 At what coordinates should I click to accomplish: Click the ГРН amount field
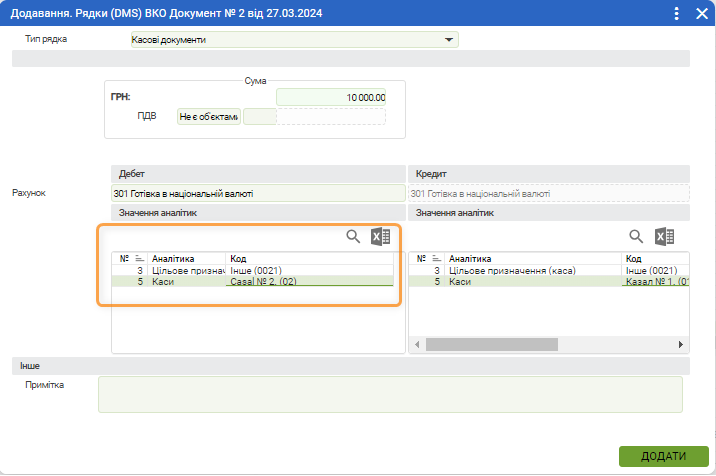click(330, 97)
